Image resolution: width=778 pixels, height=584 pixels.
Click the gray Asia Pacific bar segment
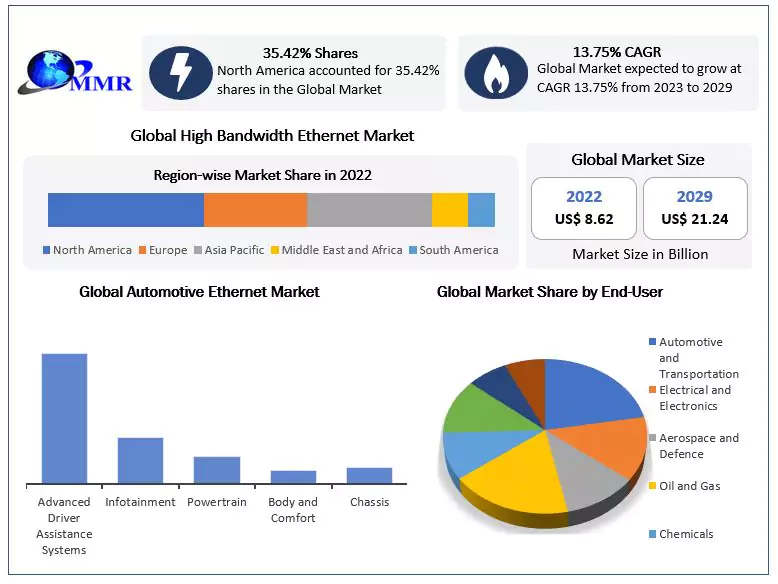[369, 210]
